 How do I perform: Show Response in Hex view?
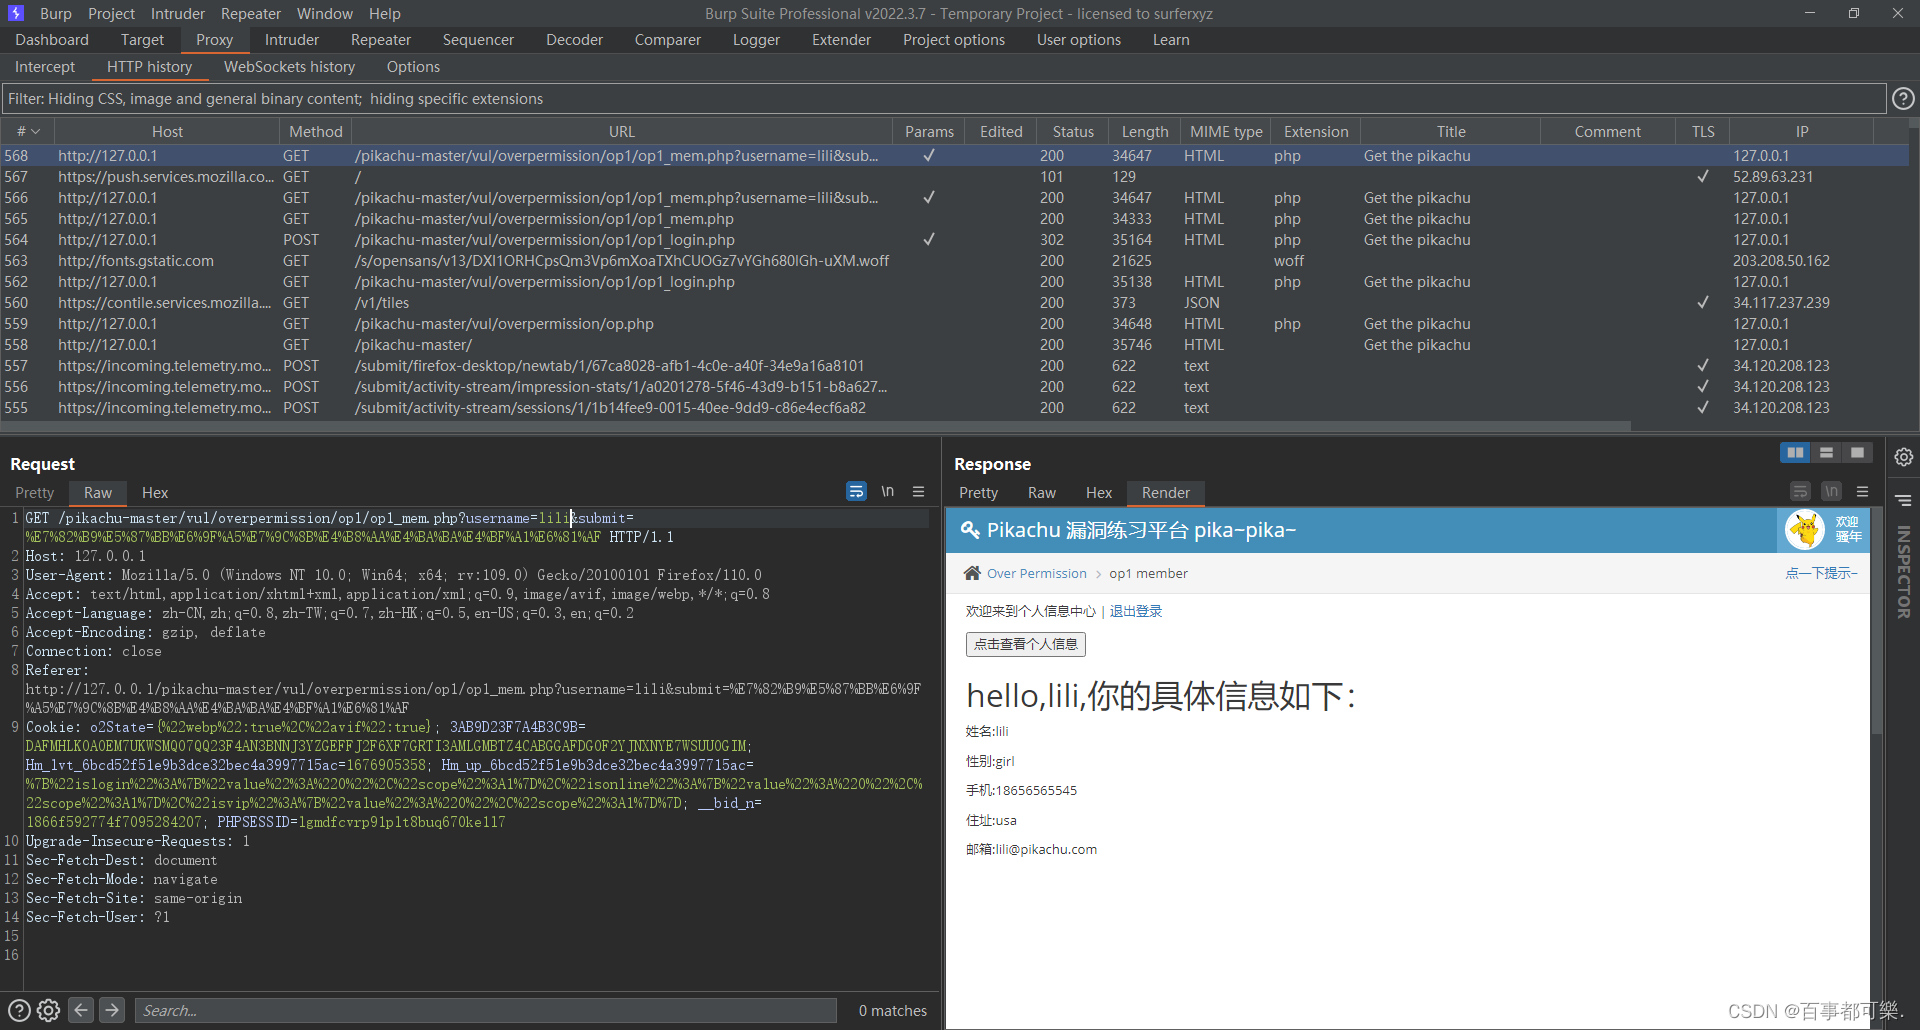(x=1099, y=493)
